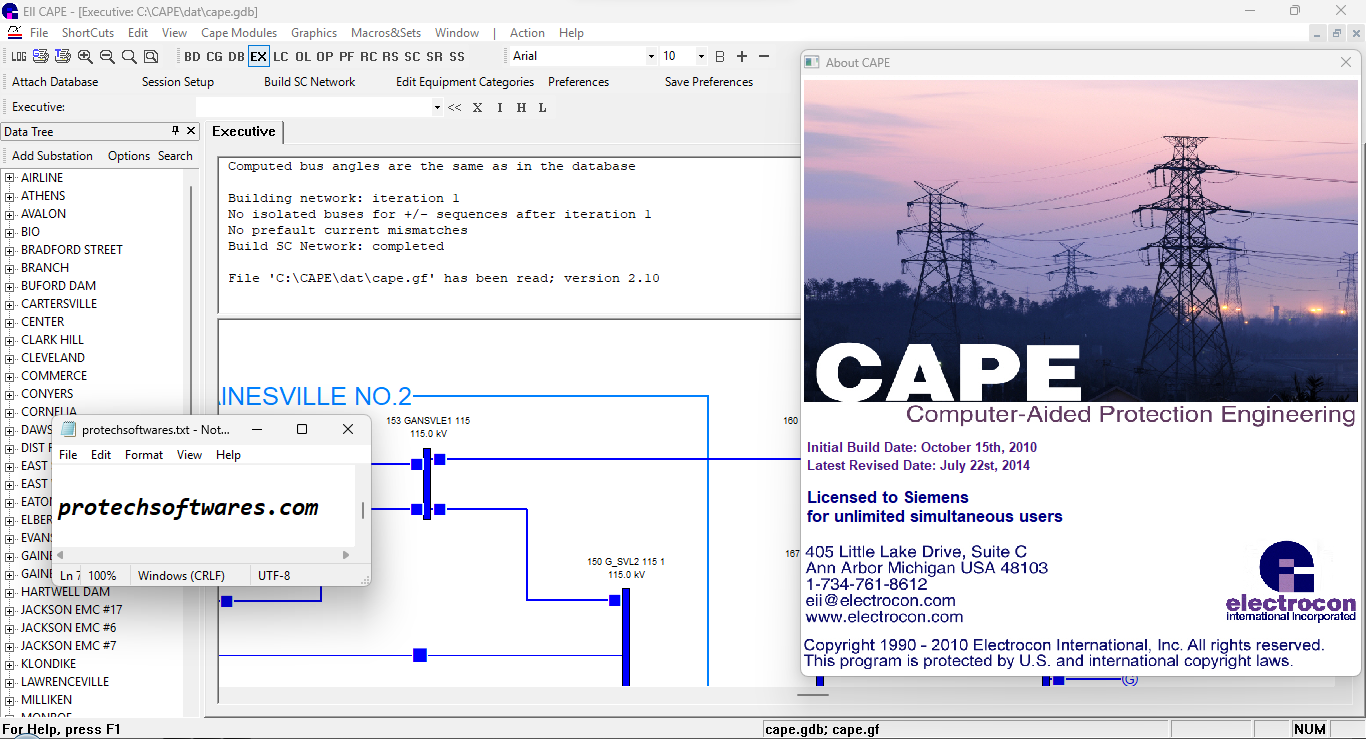Expand the CARTERSVILLE substation node
This screenshot has height=739, width=1366.
[x=10, y=304]
